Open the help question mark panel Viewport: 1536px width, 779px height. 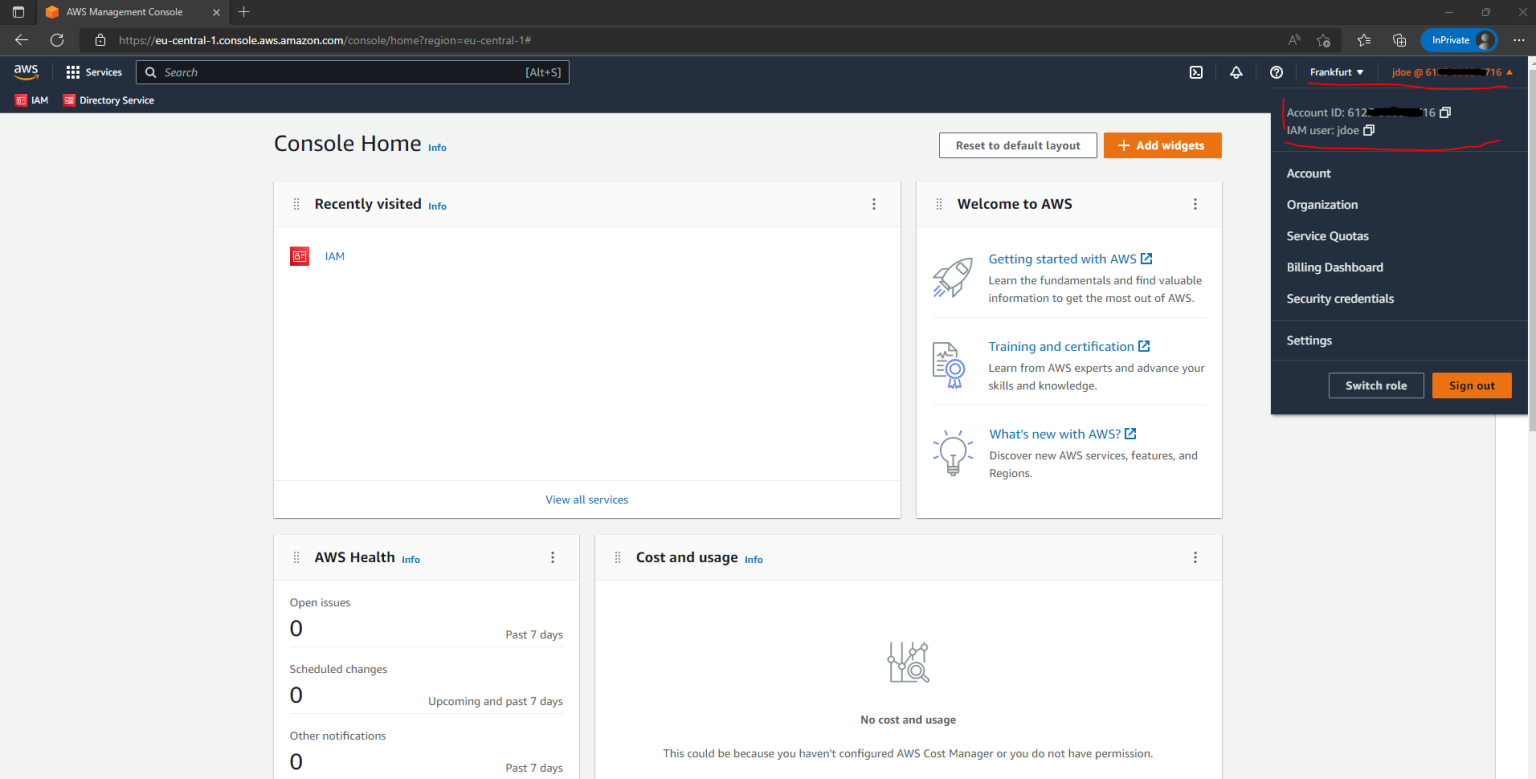[1275, 71]
